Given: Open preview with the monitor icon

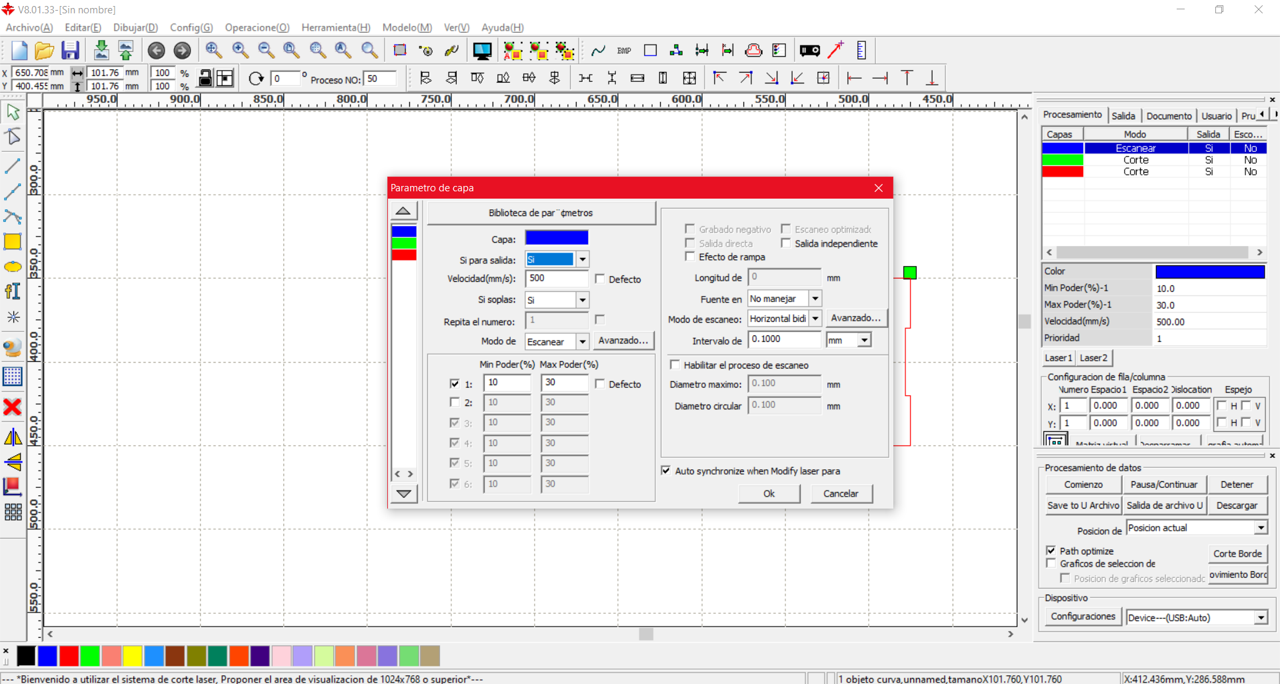Looking at the screenshot, I should [x=482, y=50].
